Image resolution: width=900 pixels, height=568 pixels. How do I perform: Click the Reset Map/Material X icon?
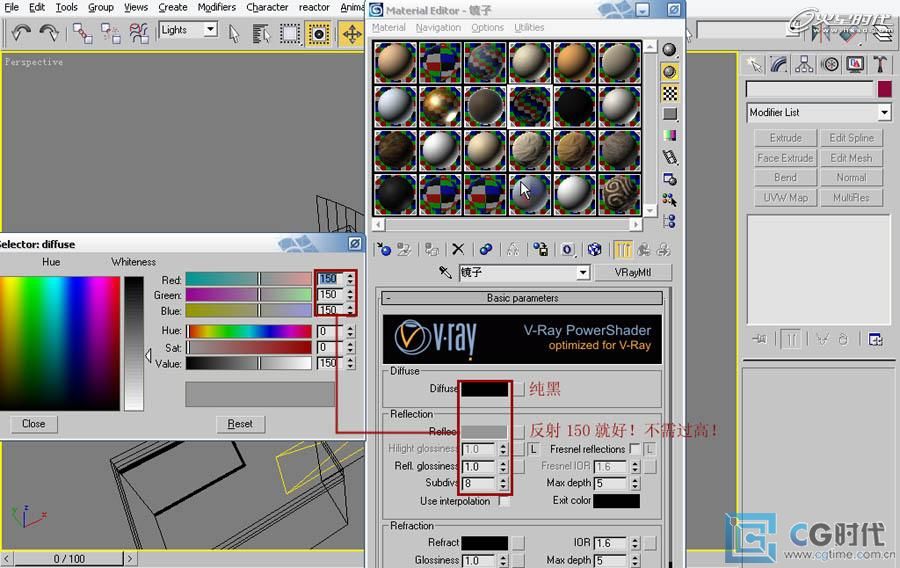458,249
